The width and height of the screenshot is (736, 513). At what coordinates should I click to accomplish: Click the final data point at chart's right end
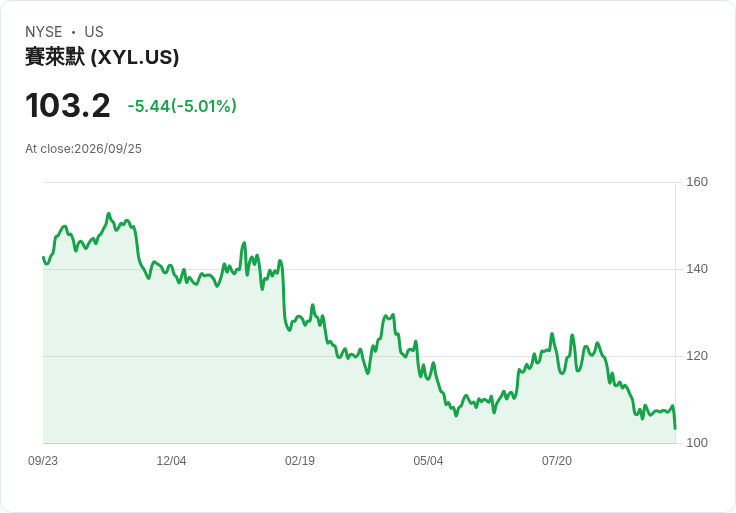tap(675, 428)
